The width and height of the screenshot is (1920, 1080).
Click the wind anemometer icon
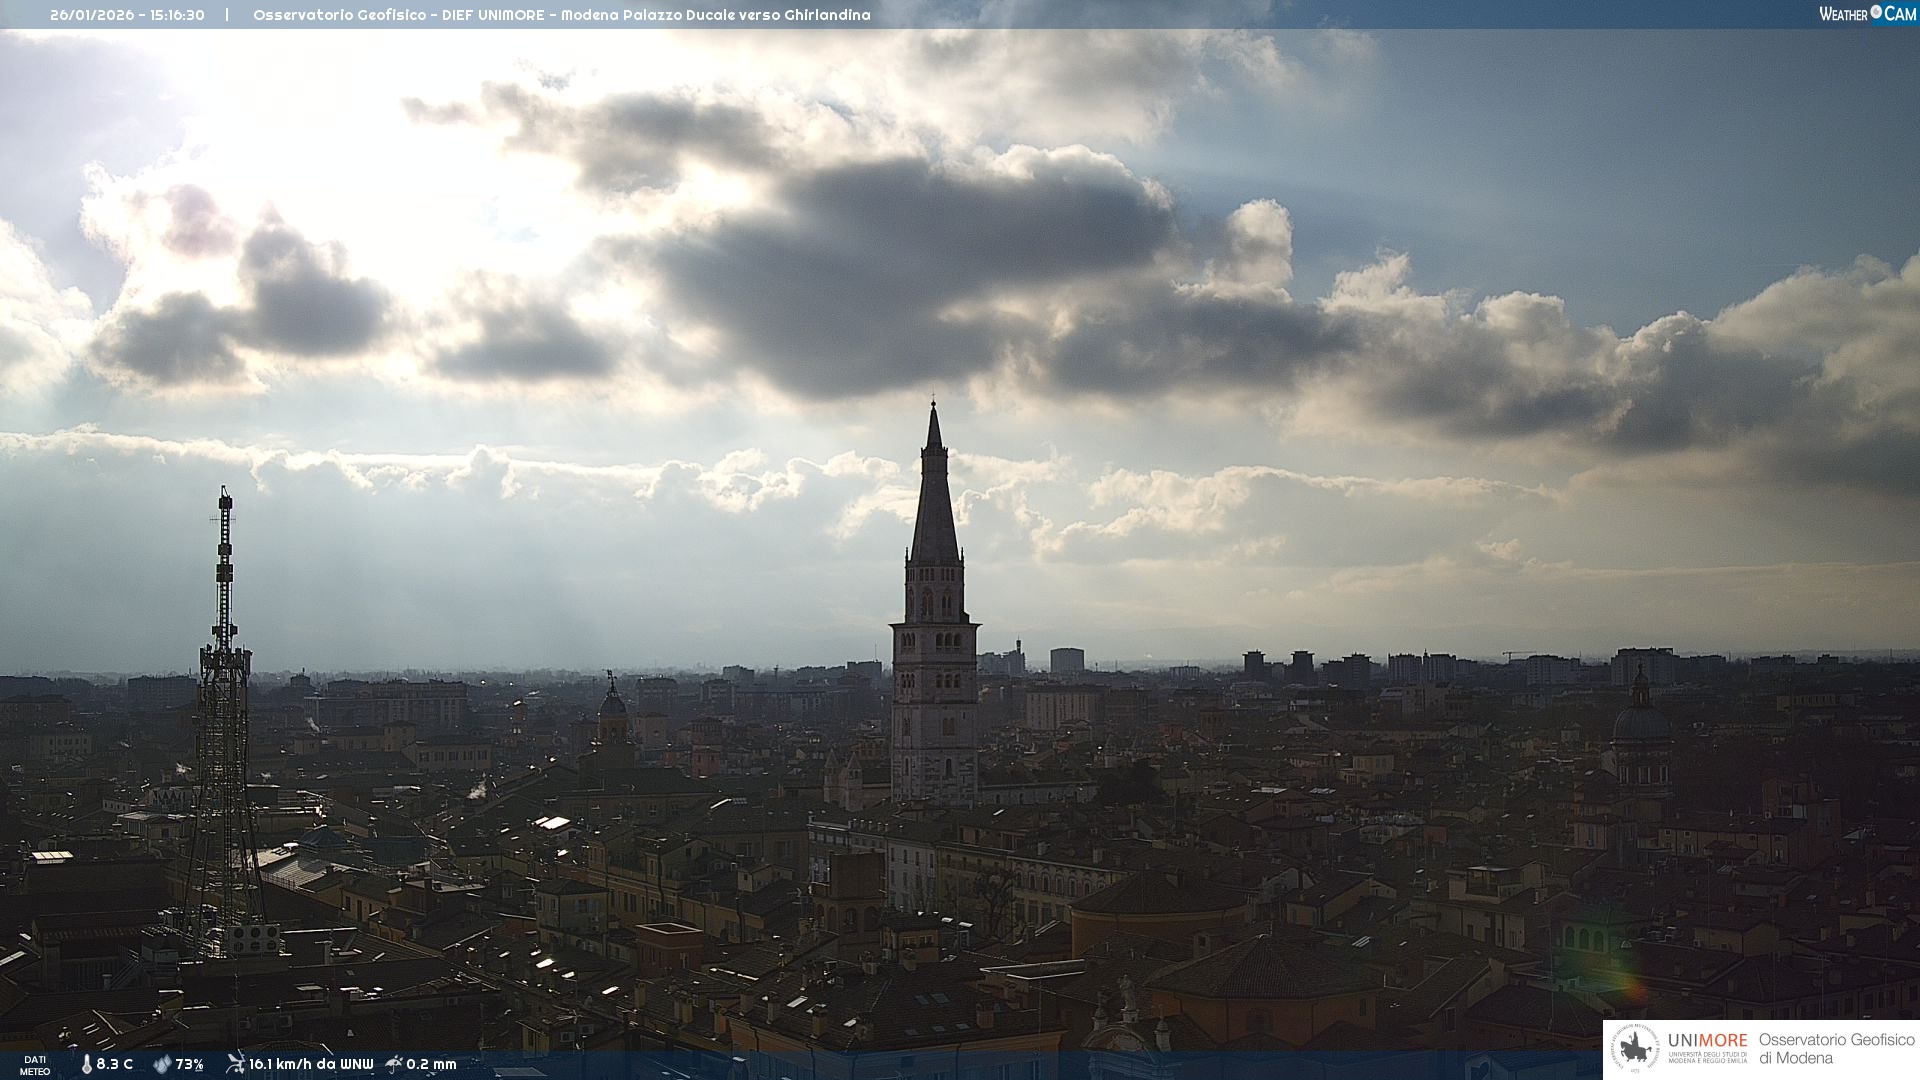click(235, 1064)
